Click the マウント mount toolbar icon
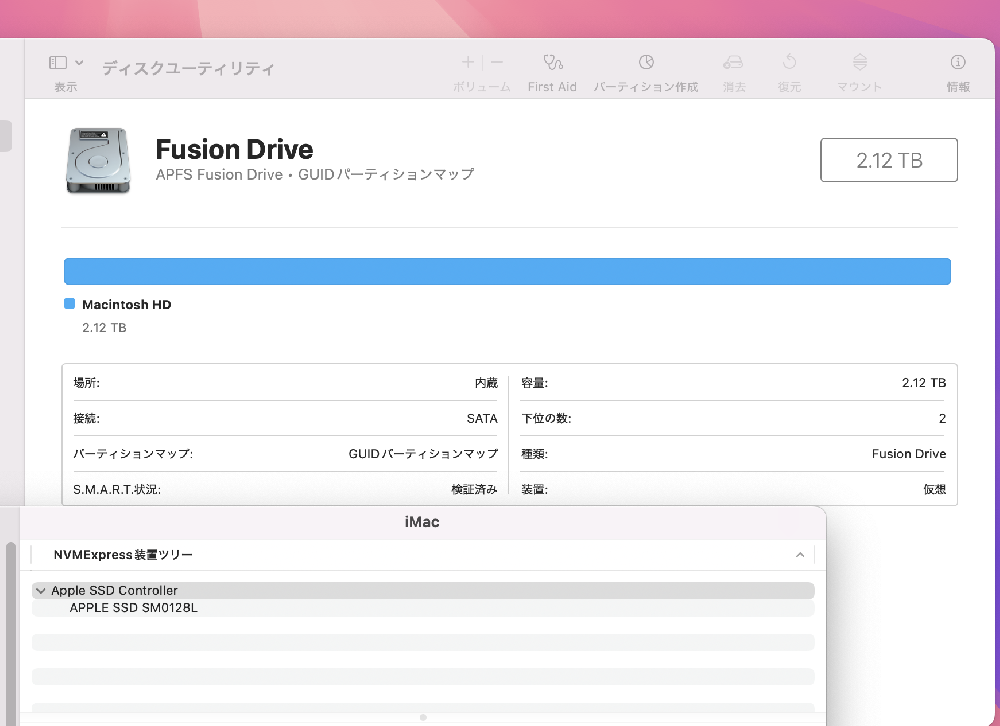The width and height of the screenshot is (1000, 726). (860, 62)
